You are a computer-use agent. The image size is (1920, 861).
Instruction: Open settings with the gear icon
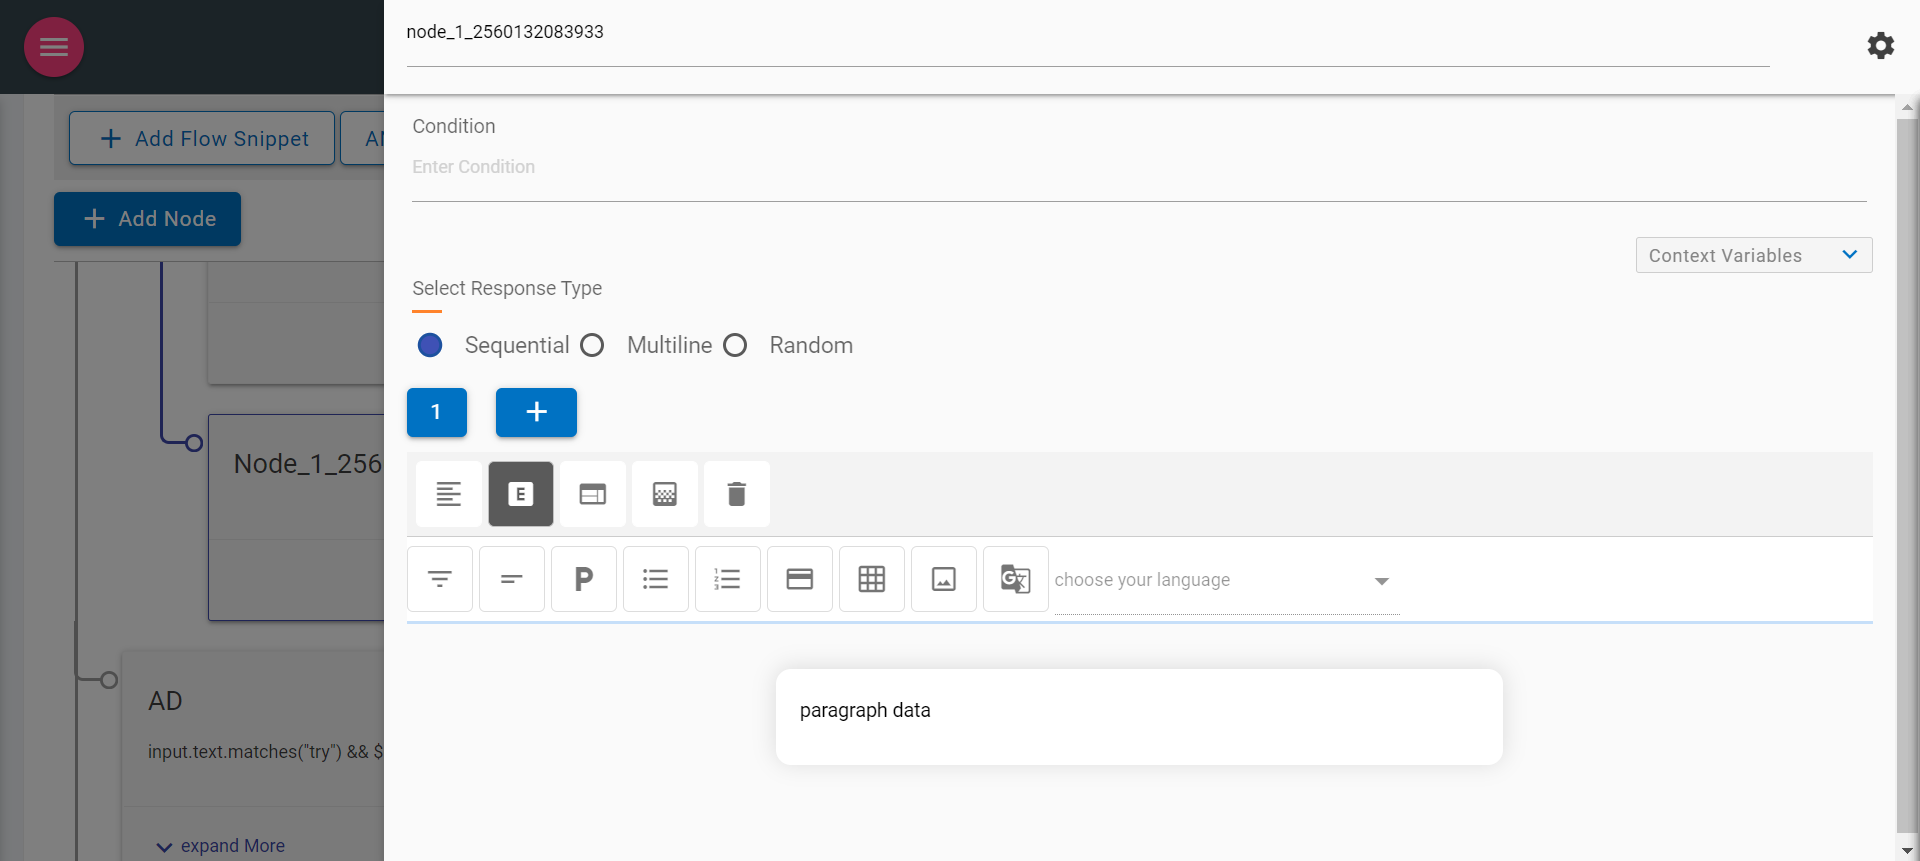pos(1880,46)
